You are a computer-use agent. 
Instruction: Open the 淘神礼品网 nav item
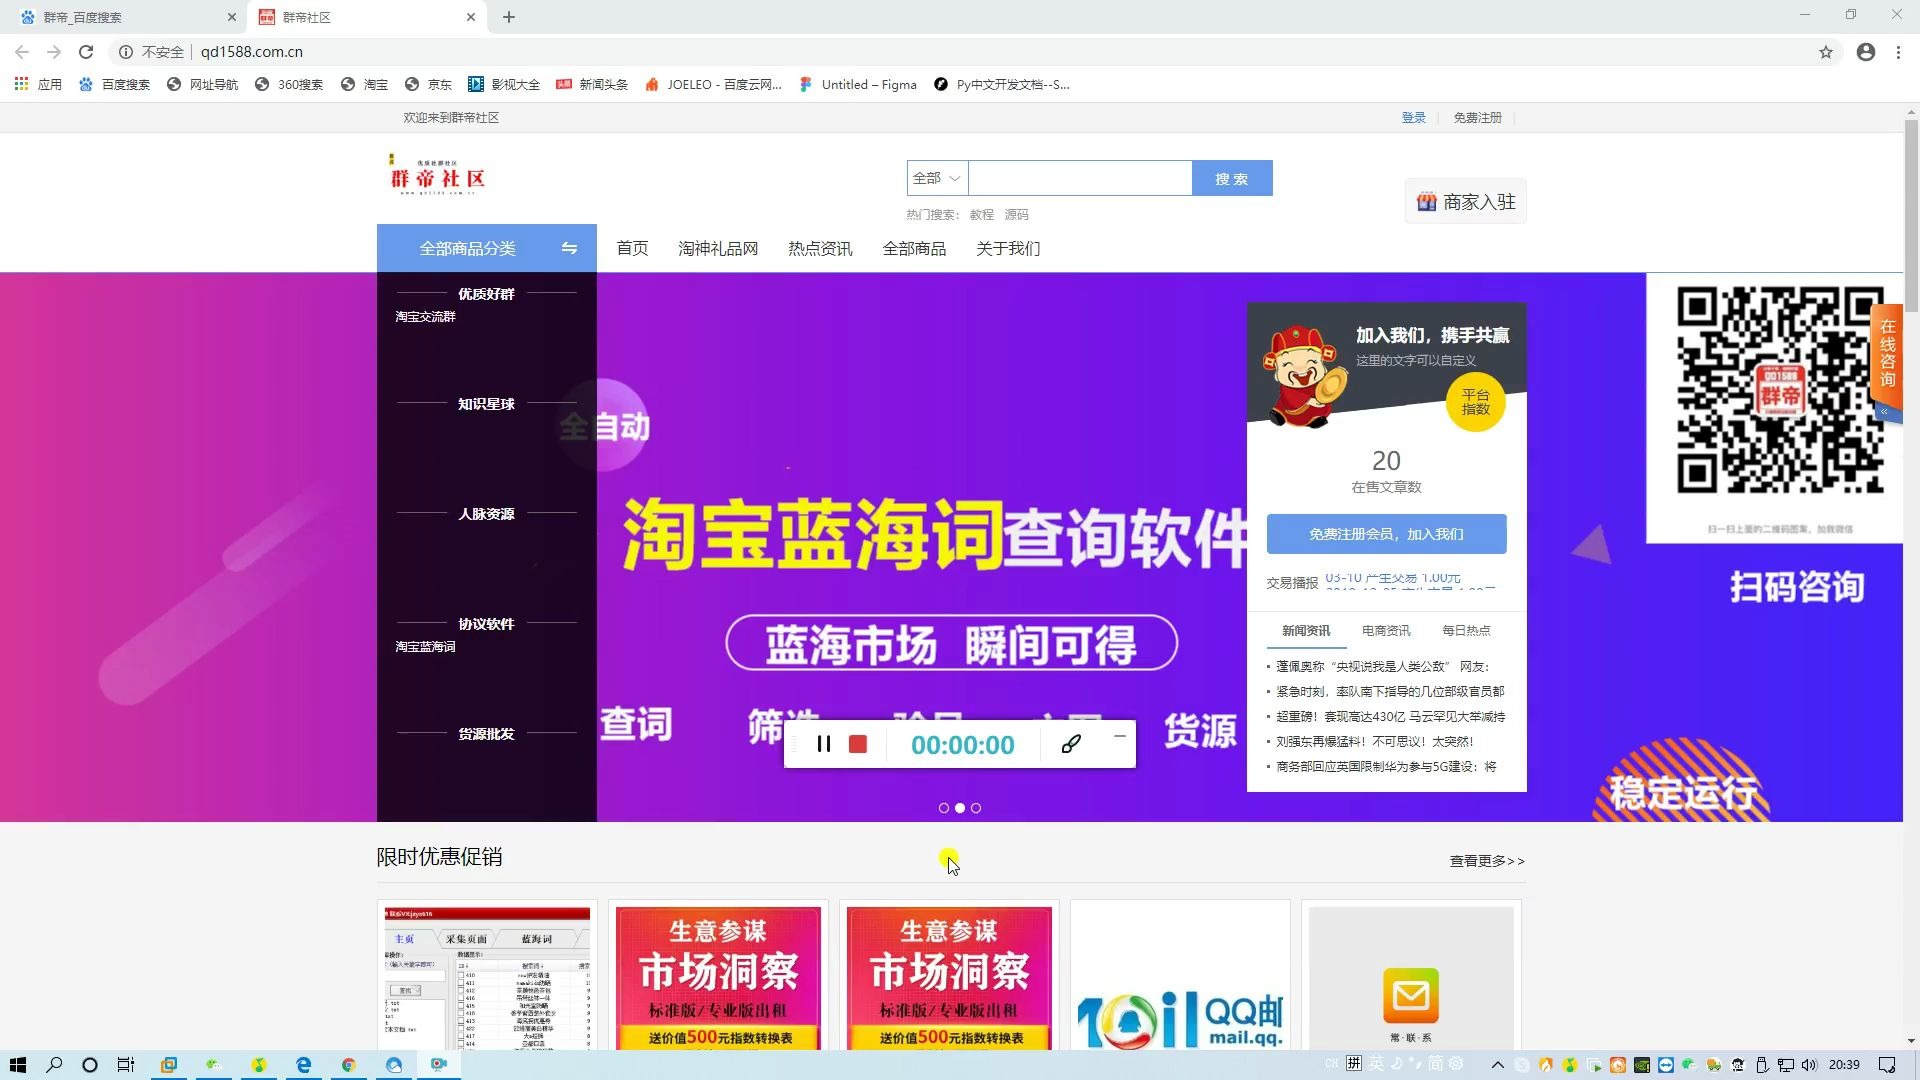718,248
